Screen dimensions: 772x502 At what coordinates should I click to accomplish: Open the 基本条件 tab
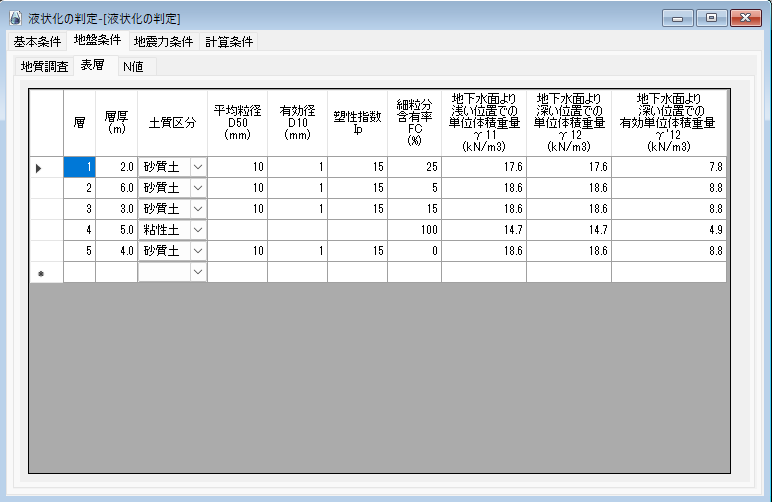tap(37, 42)
